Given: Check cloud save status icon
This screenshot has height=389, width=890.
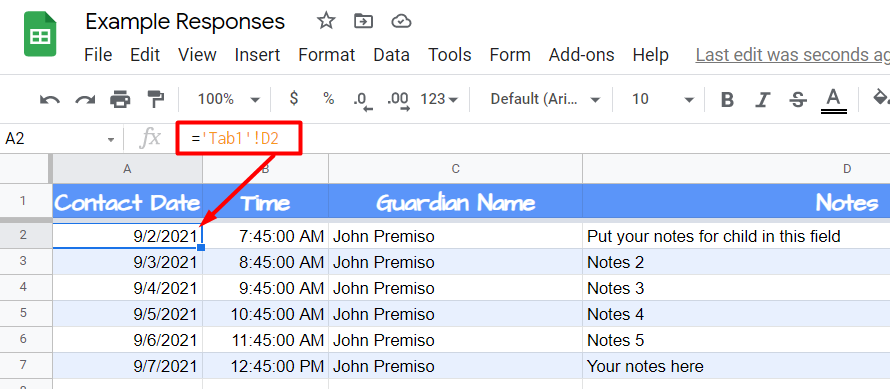Looking at the screenshot, I should click(401, 22).
